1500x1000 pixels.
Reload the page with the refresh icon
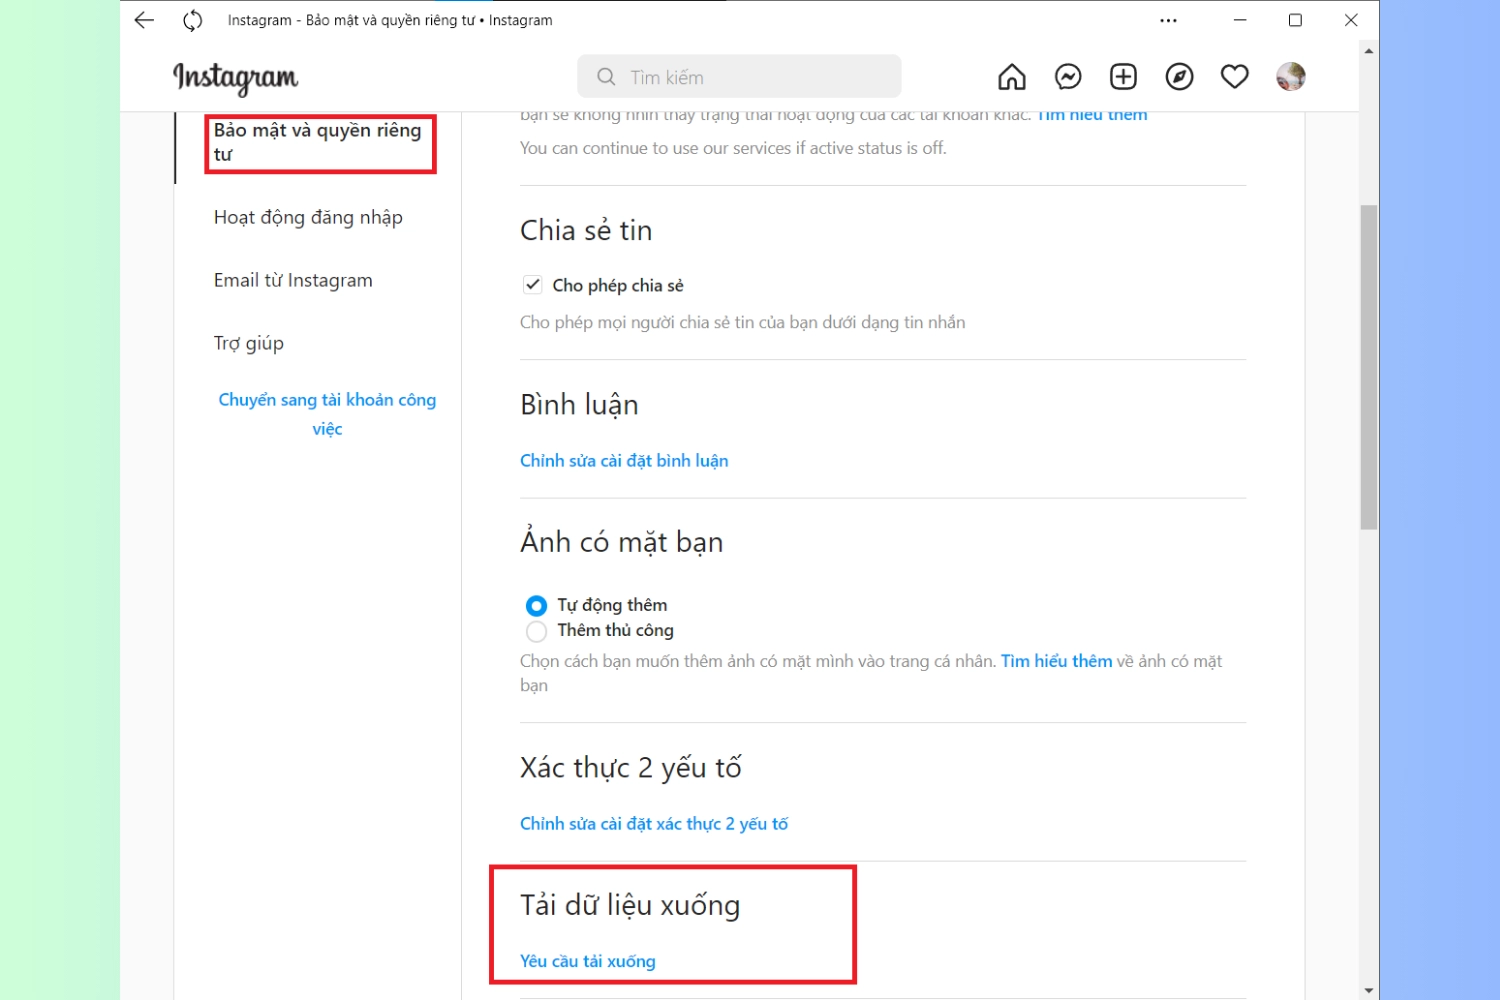click(x=193, y=20)
